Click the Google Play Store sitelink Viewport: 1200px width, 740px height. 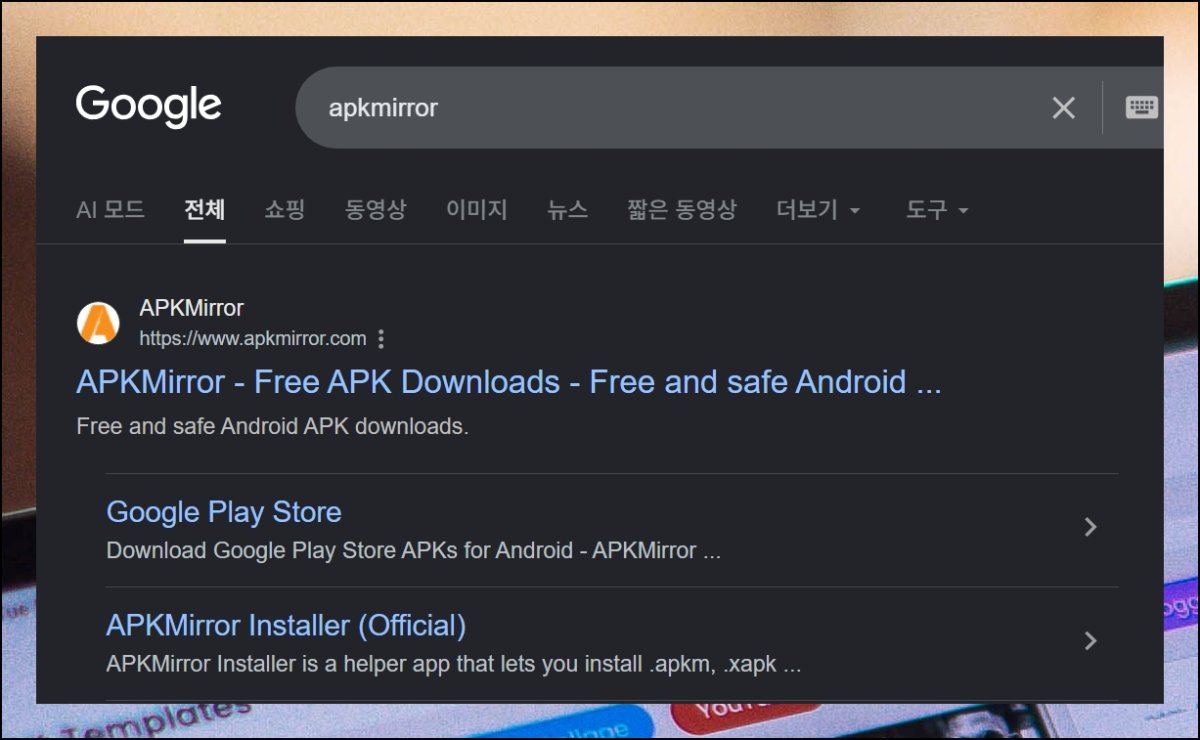(224, 512)
